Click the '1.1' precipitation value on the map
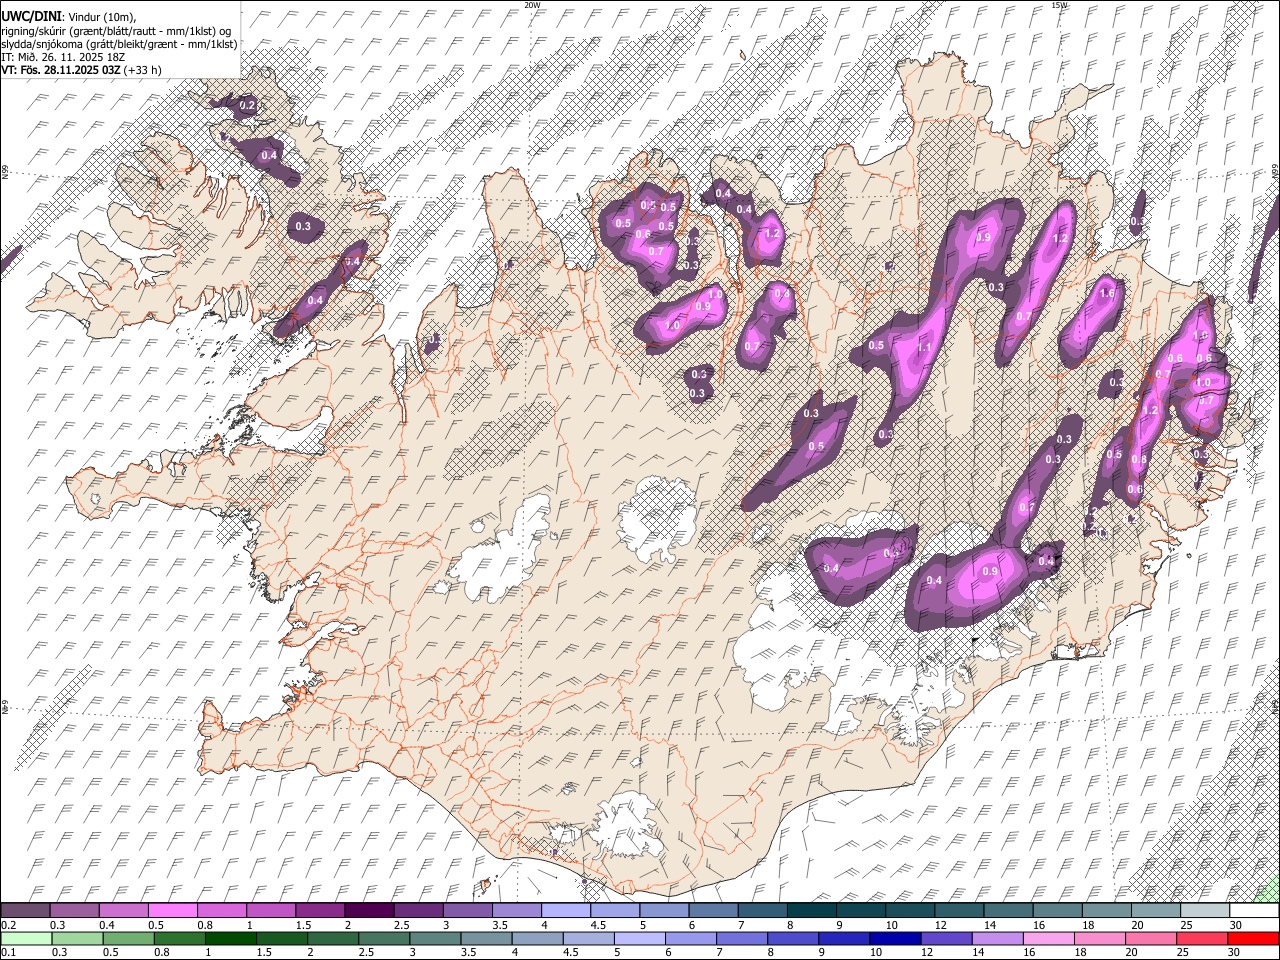 [925, 348]
